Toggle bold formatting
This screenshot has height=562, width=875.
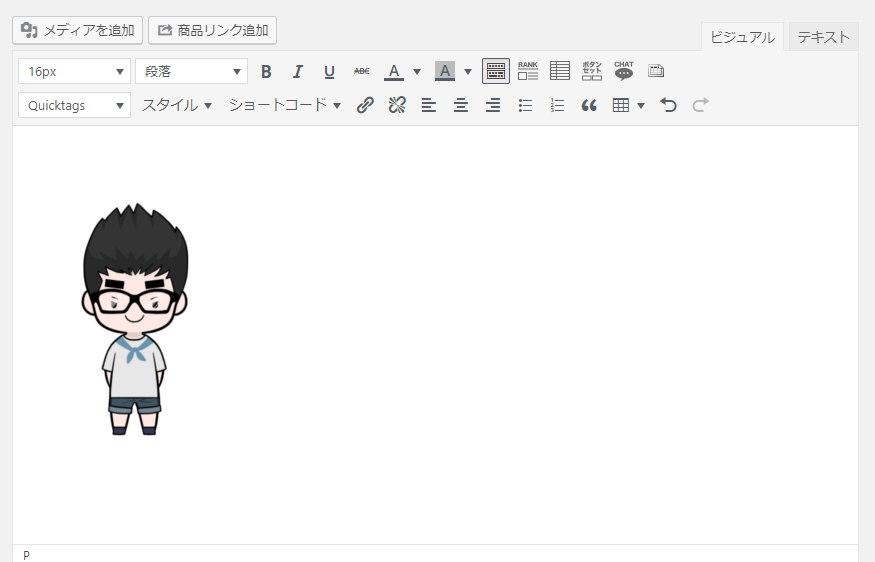point(266,71)
